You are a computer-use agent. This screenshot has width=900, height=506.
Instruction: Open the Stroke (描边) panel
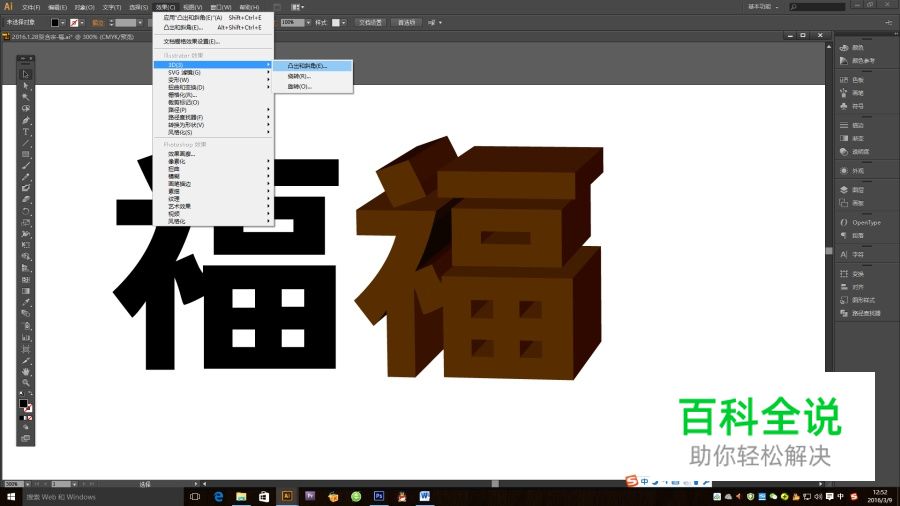coord(853,125)
